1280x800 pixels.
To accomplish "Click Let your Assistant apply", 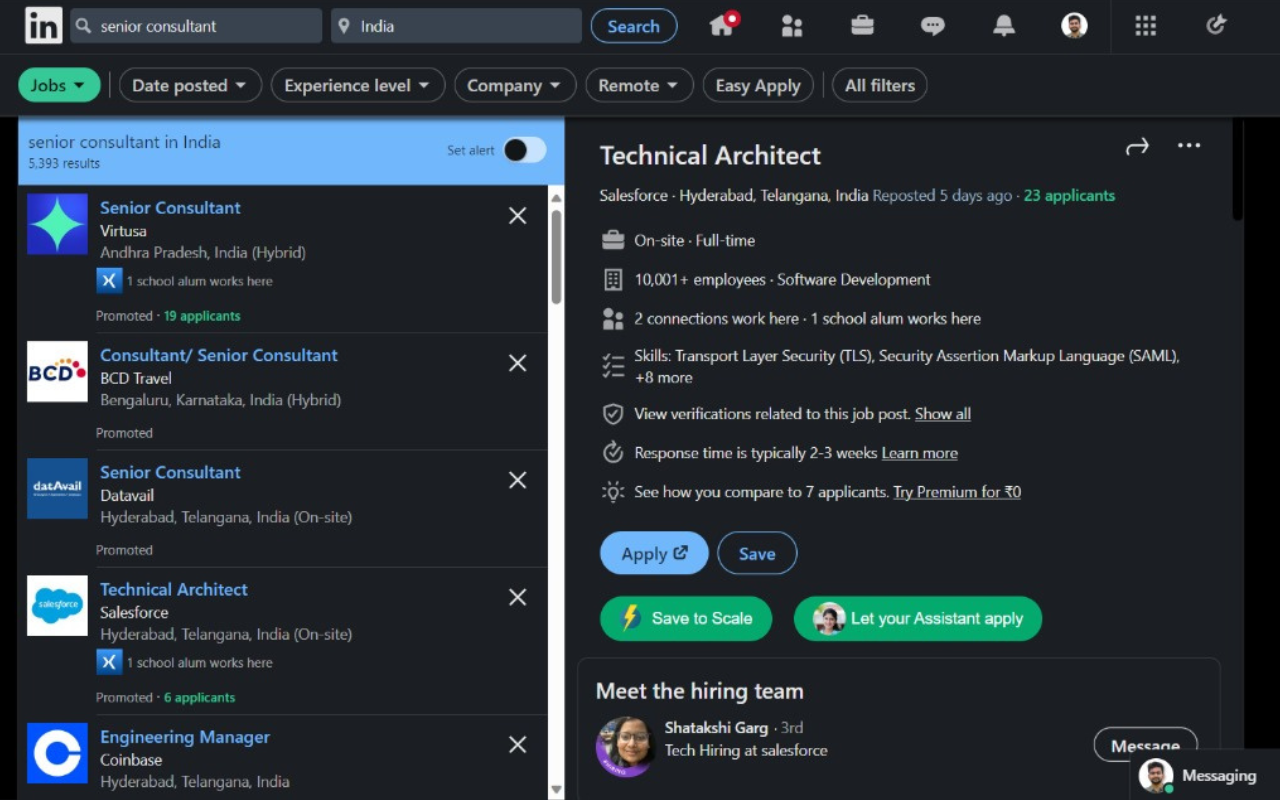I will (918, 618).
